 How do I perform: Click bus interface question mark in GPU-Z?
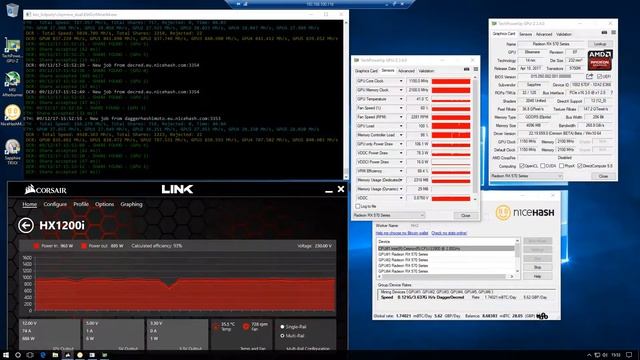click(611, 93)
